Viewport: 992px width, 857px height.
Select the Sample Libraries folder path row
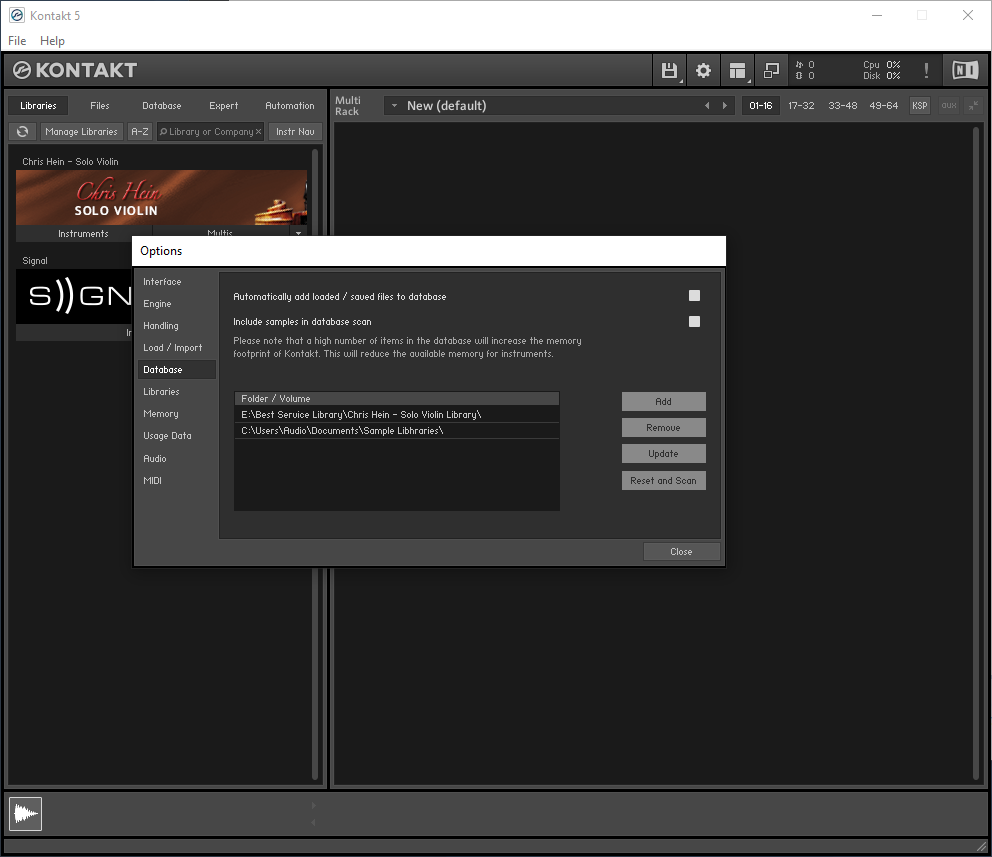click(396, 431)
